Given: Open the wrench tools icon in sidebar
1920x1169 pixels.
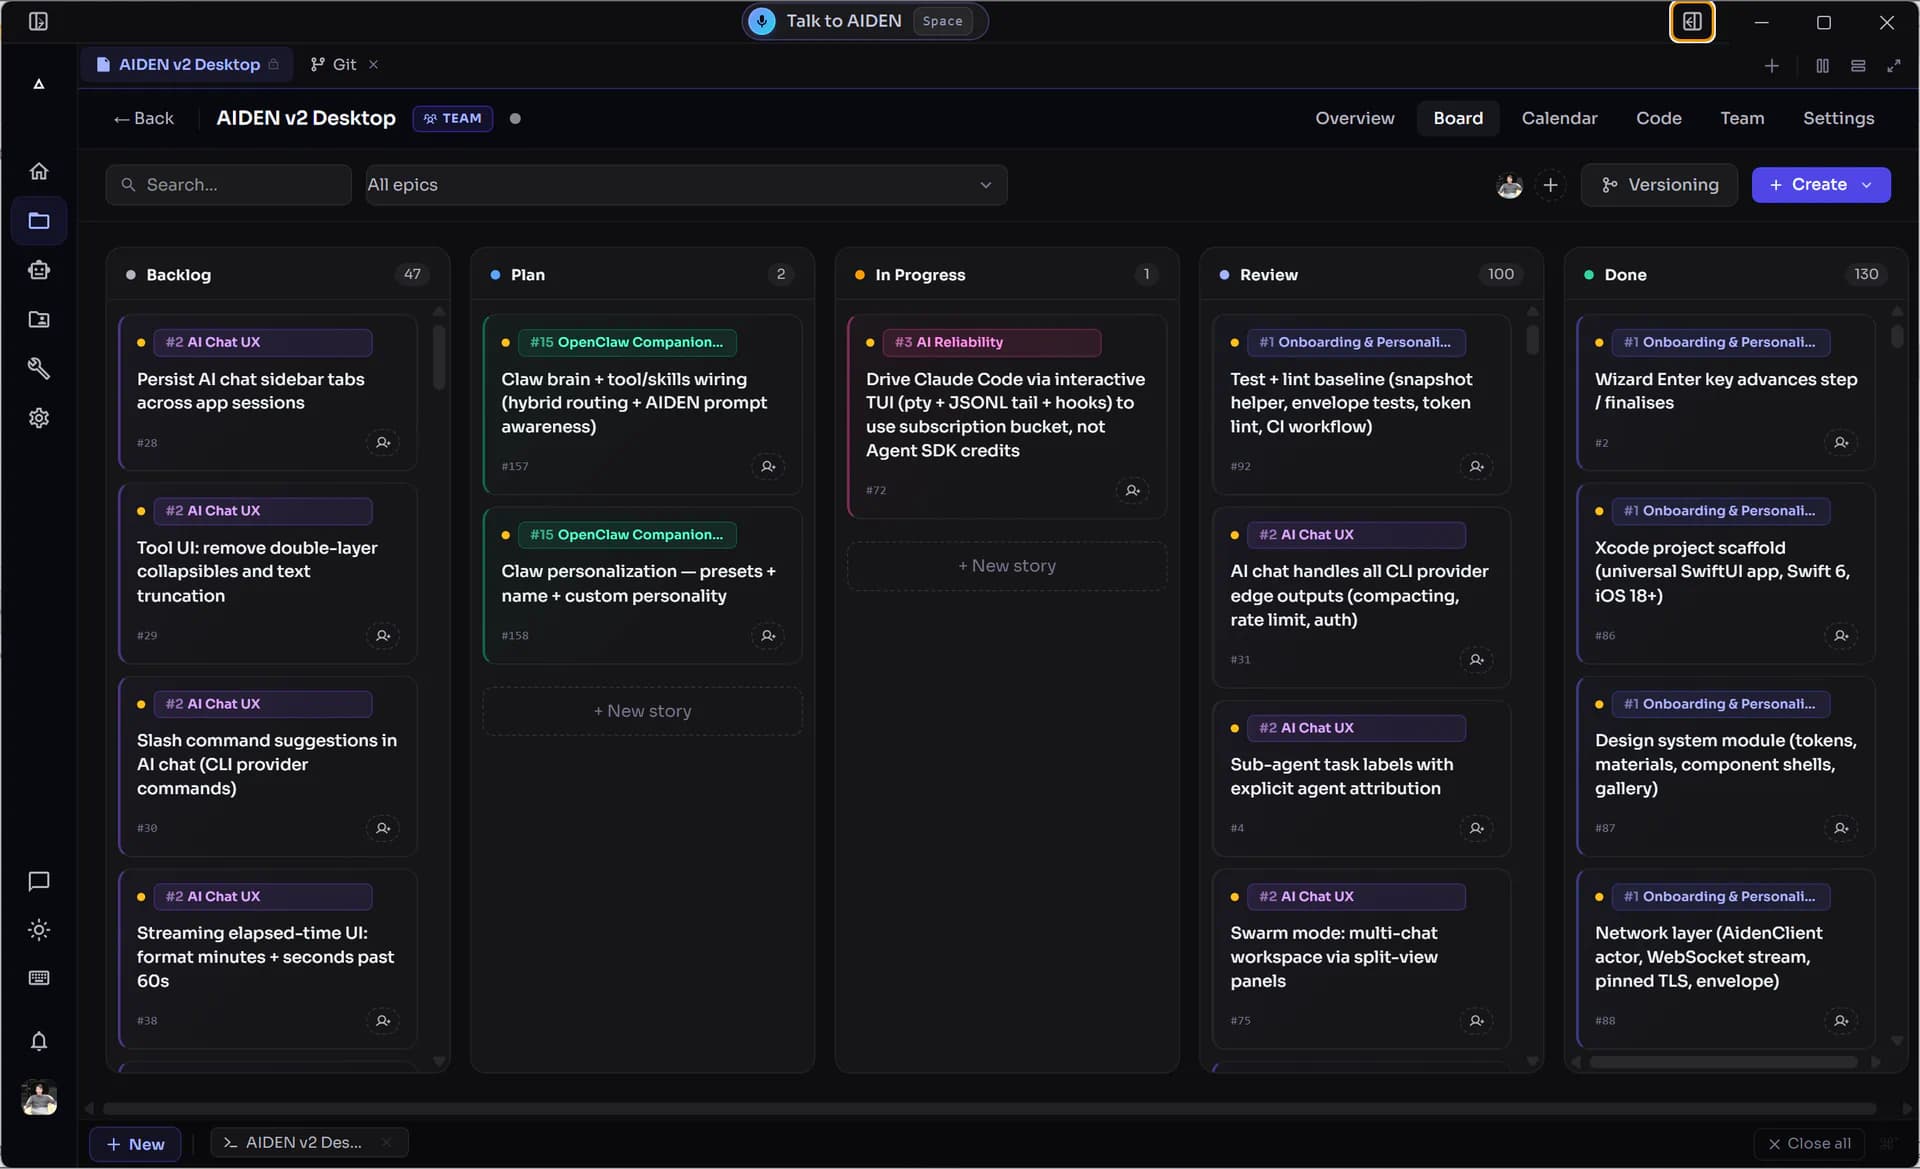Looking at the screenshot, I should [x=39, y=369].
